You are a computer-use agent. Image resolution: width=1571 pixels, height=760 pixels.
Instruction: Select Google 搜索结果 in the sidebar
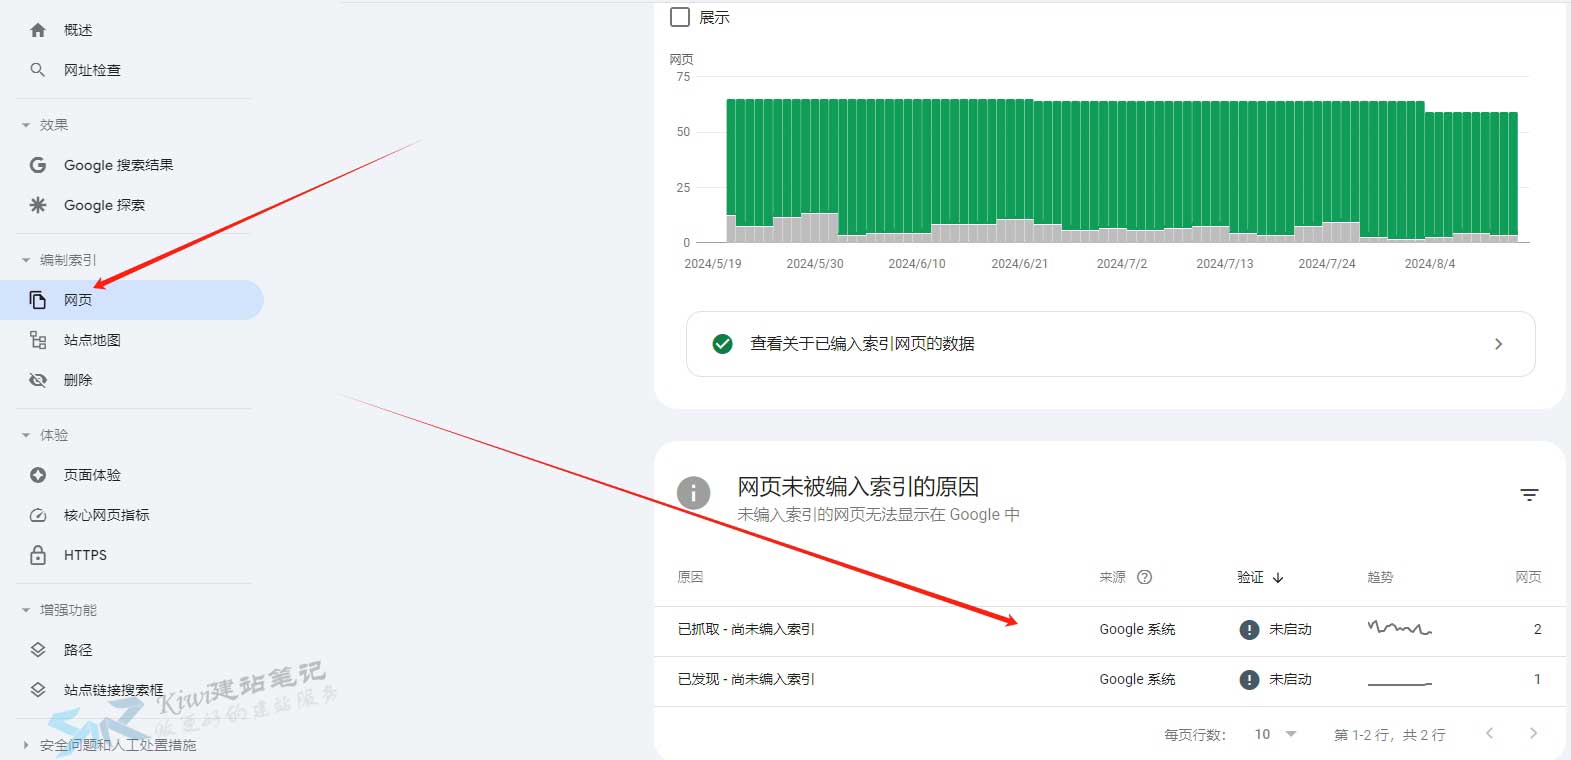pos(118,165)
